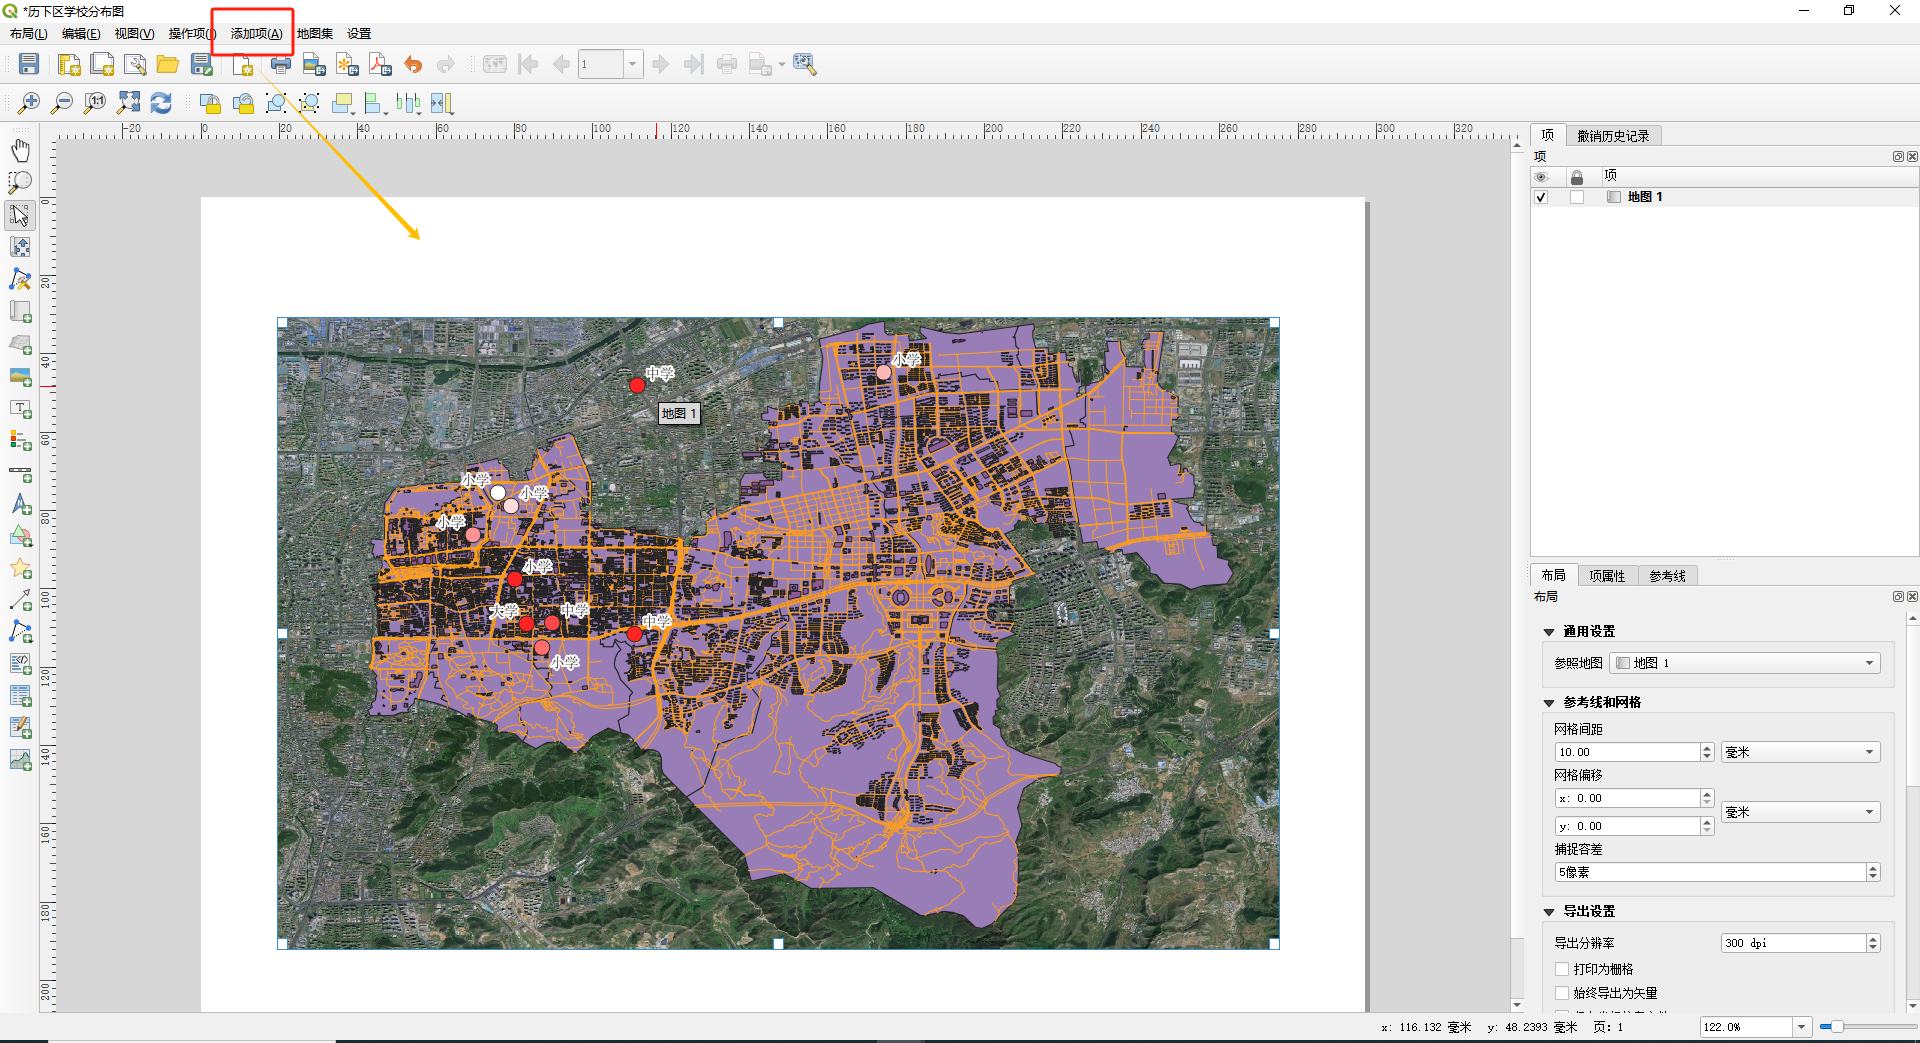Switch to the 撤销历史记录 tab
This screenshot has height=1043, width=1920.
click(1613, 136)
